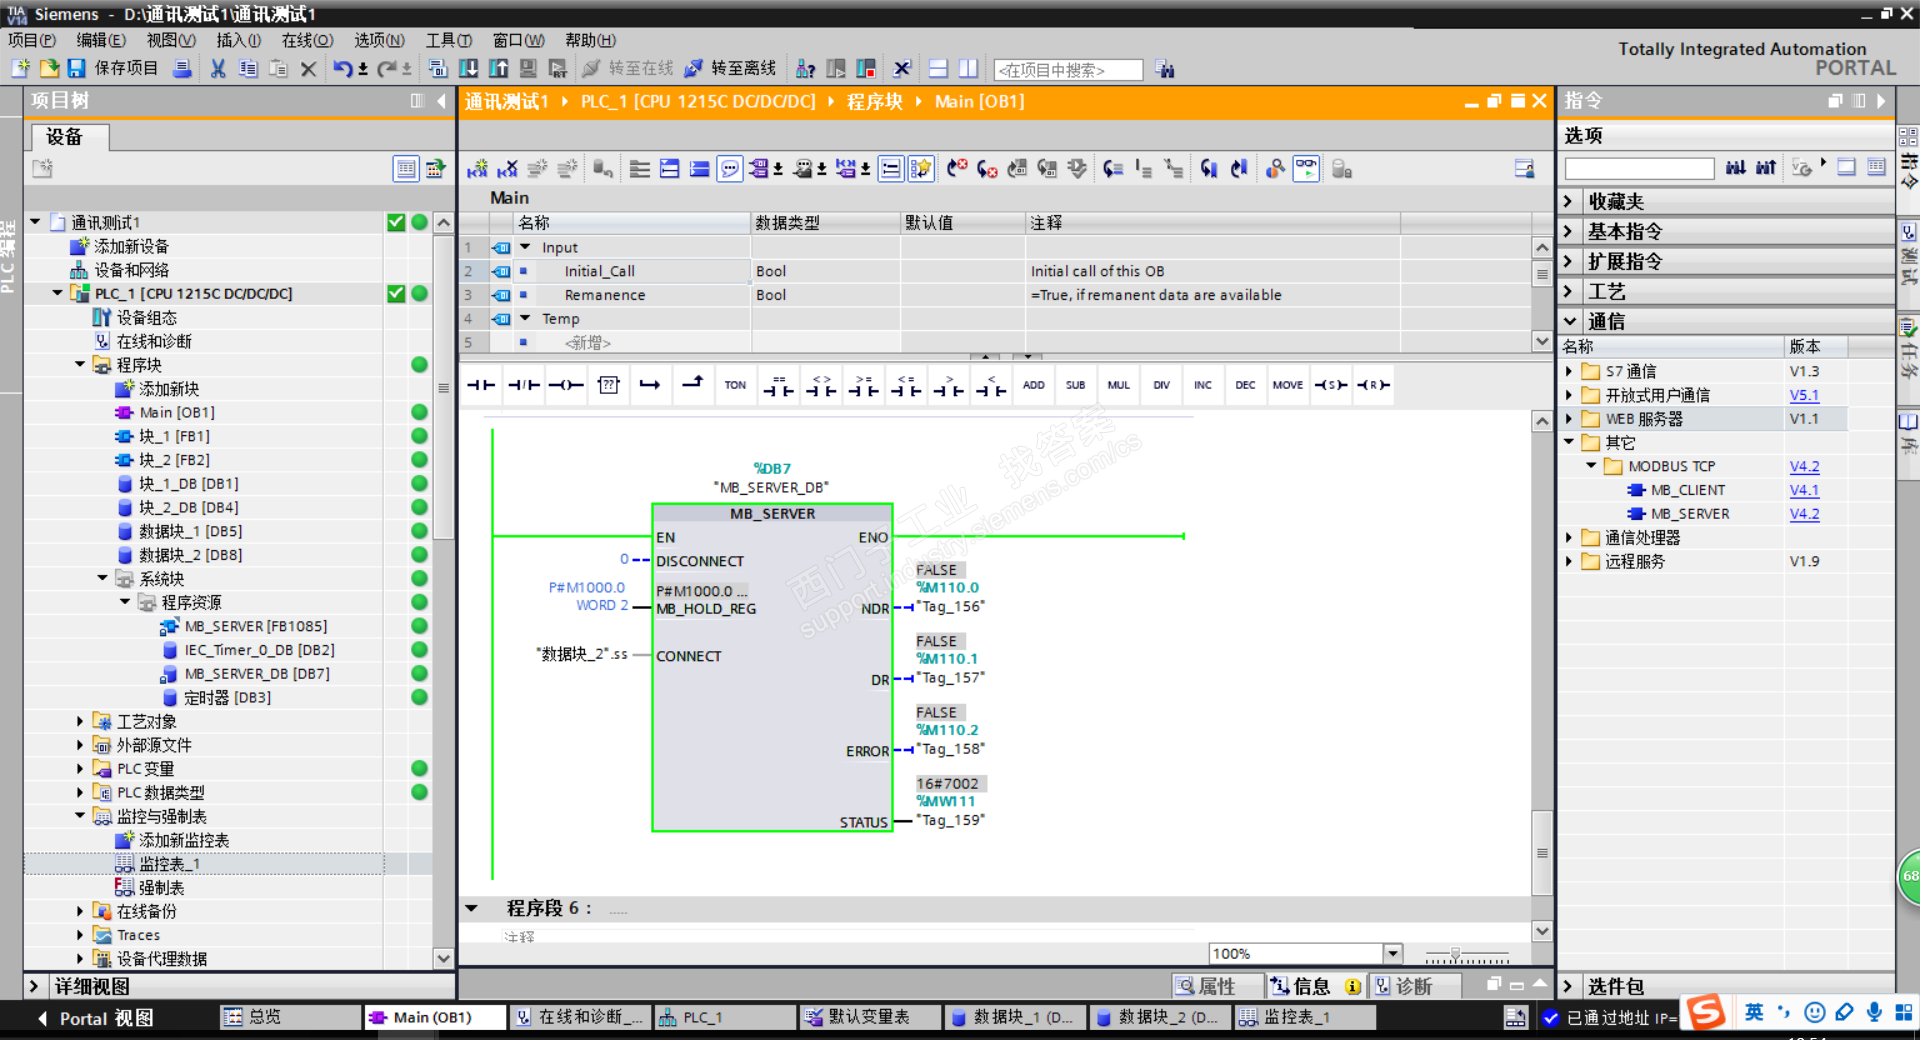Undo the last action in toolbar

343,68
